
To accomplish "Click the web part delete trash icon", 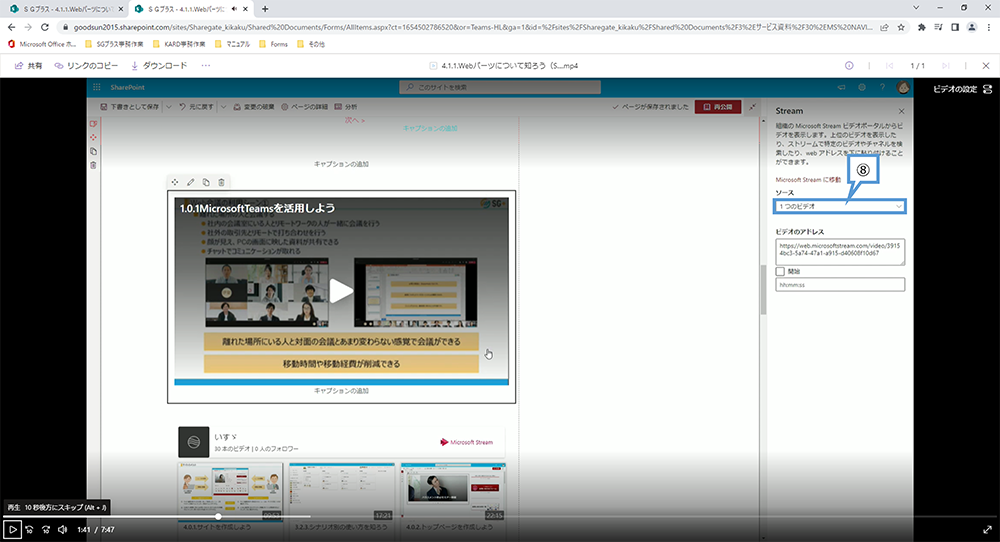I will point(221,182).
